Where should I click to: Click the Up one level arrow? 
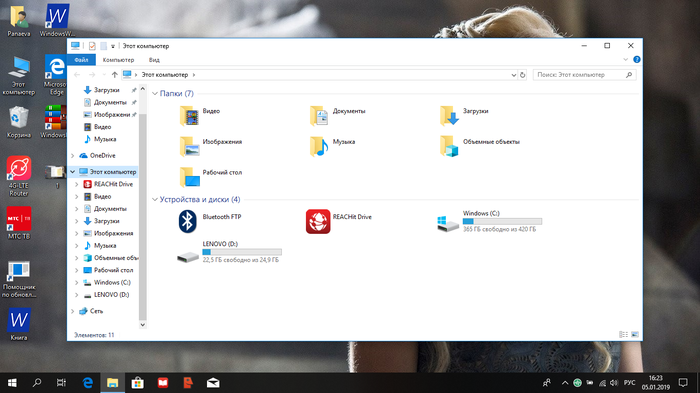coord(114,75)
